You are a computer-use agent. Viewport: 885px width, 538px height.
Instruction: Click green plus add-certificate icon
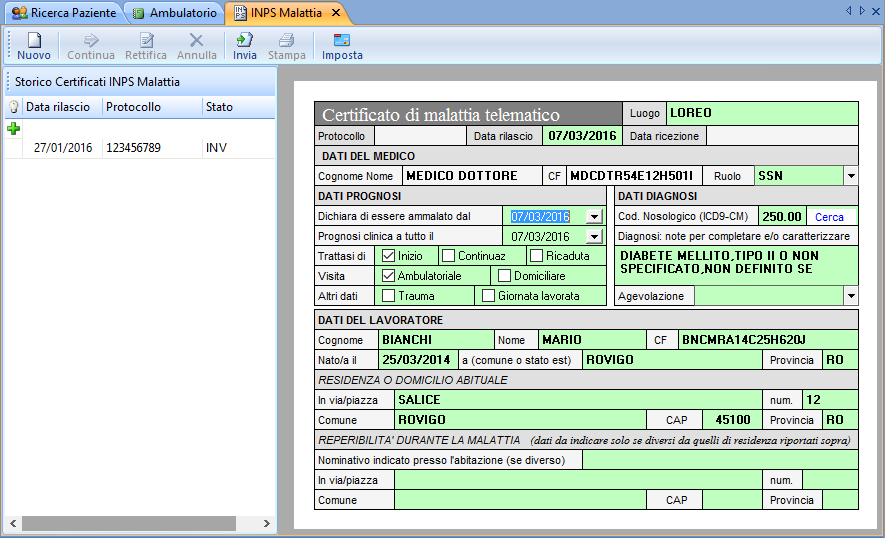tap(14, 129)
